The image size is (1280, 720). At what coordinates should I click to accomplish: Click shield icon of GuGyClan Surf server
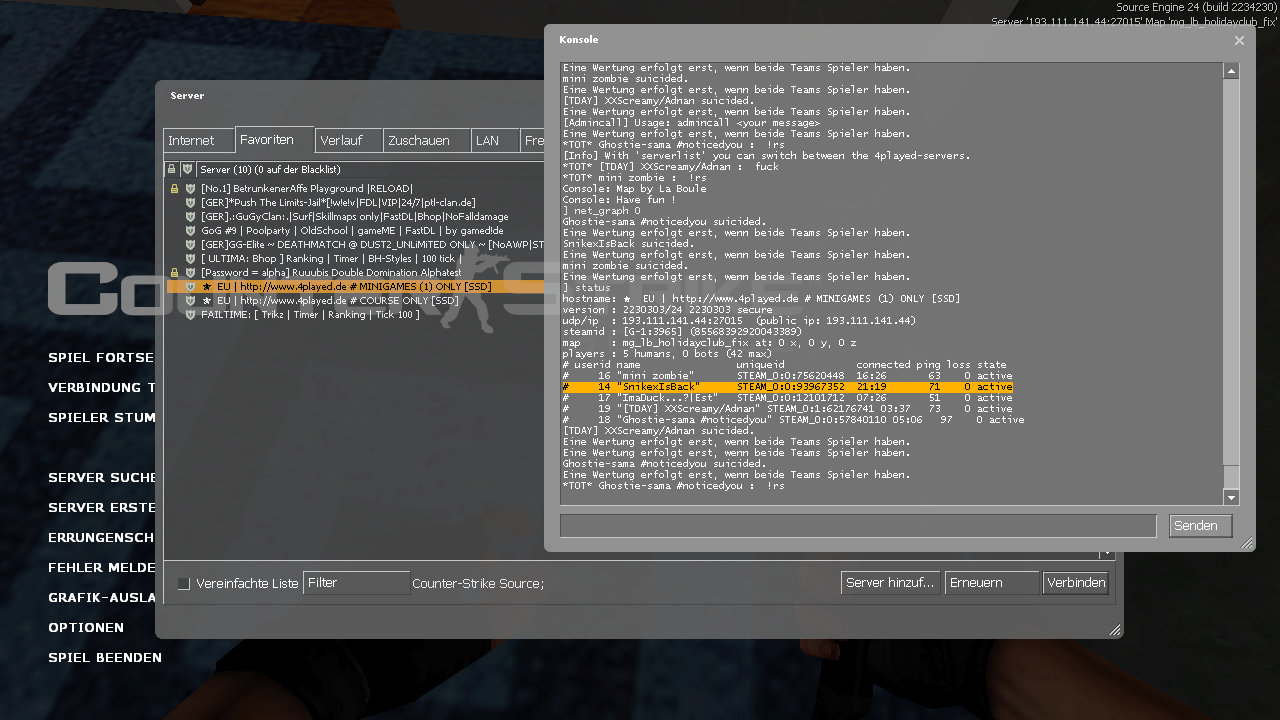190,216
